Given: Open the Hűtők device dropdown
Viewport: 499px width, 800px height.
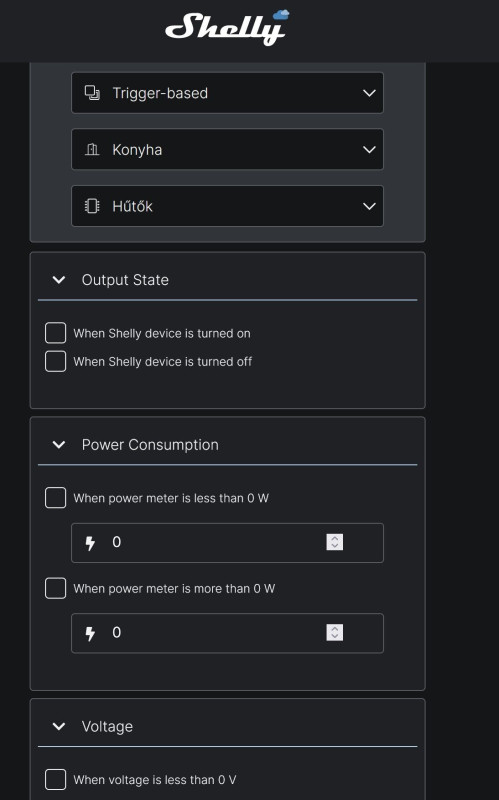Looking at the screenshot, I should coord(228,206).
